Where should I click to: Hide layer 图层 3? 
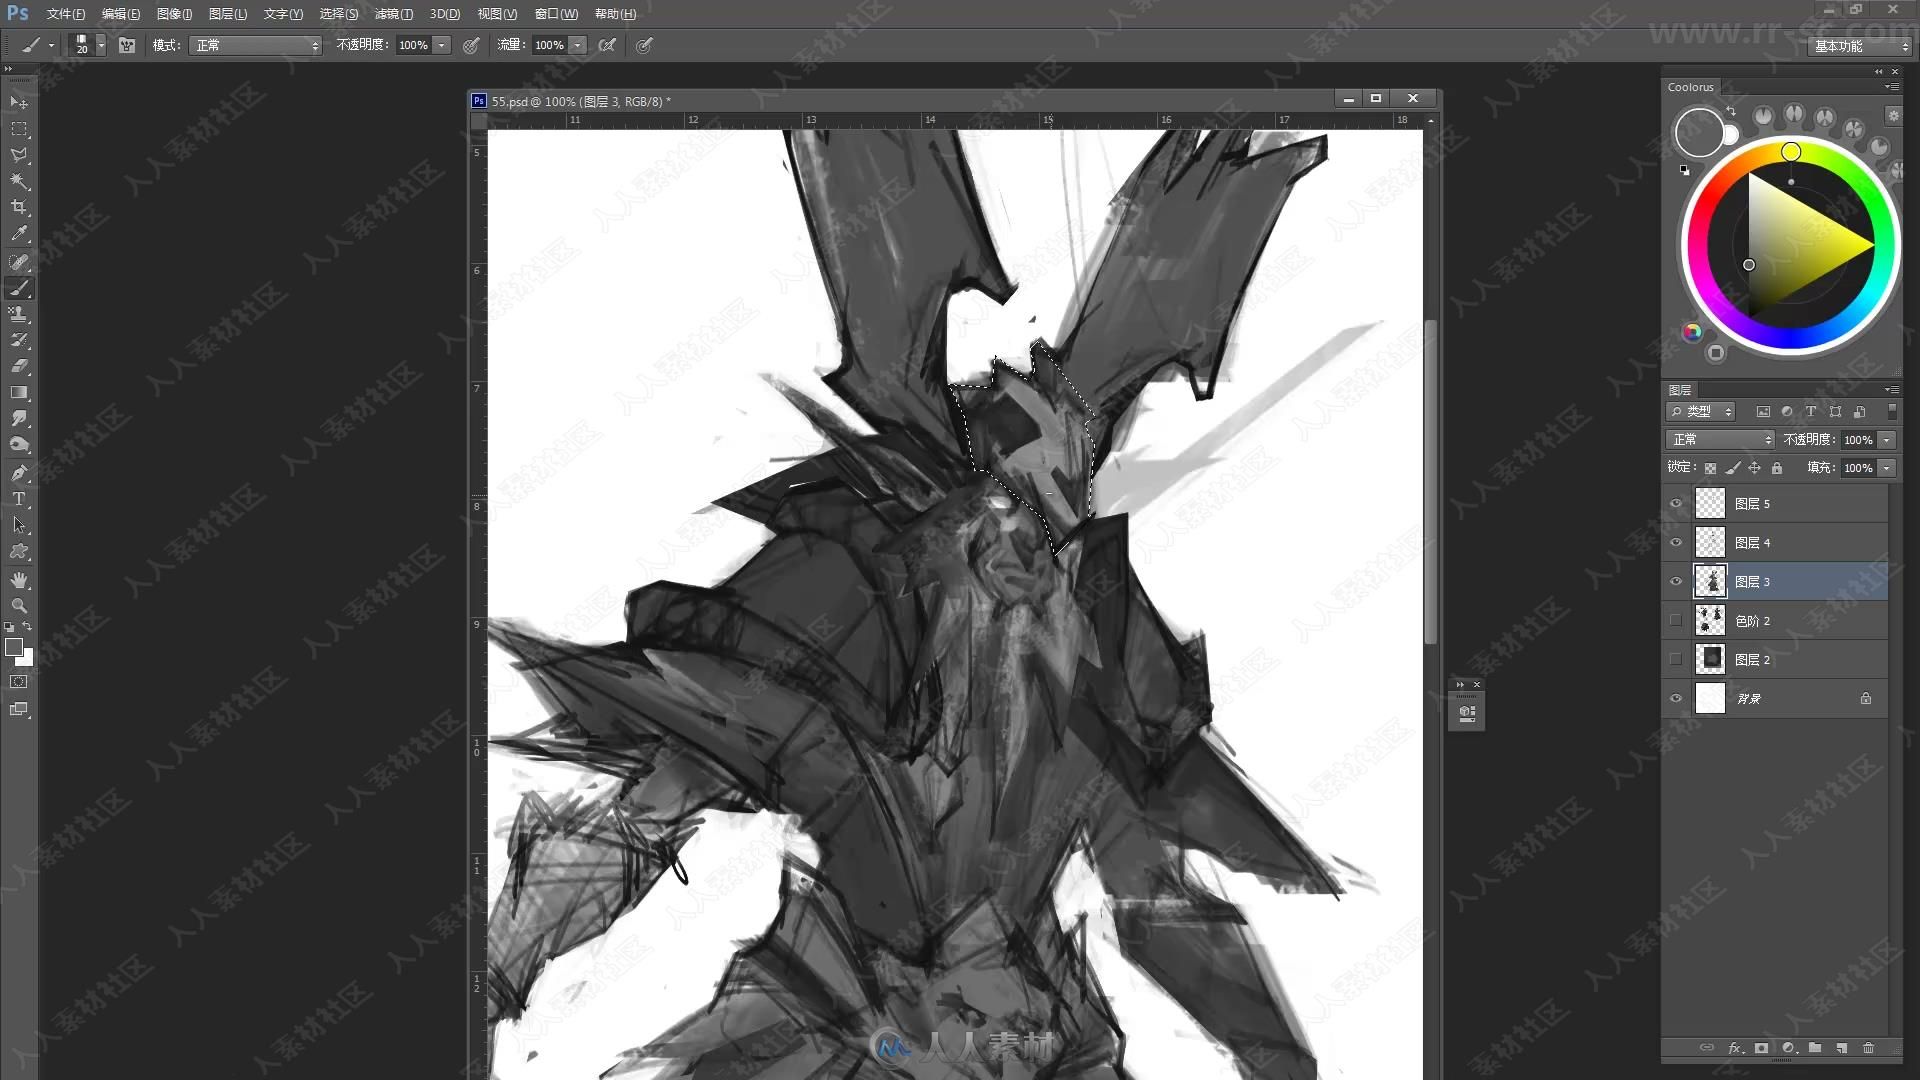pyautogui.click(x=1676, y=581)
